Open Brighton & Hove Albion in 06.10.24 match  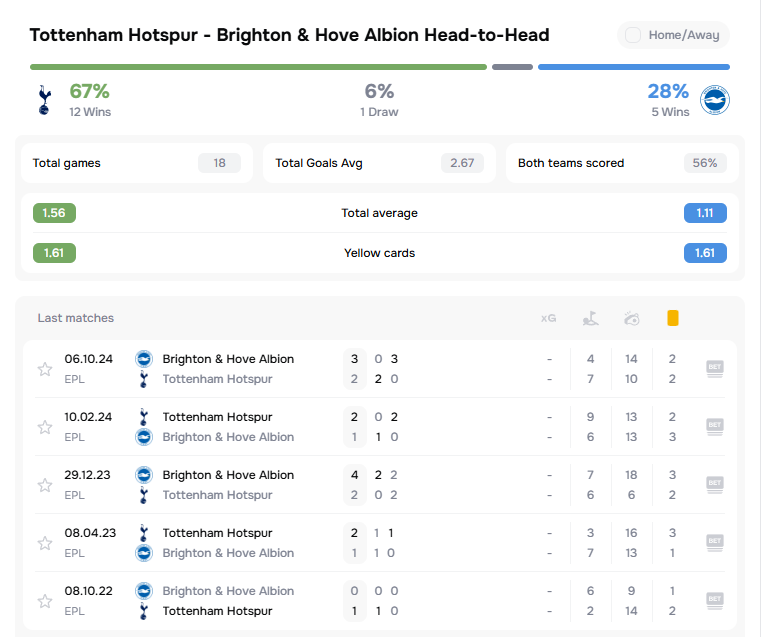[228, 359]
